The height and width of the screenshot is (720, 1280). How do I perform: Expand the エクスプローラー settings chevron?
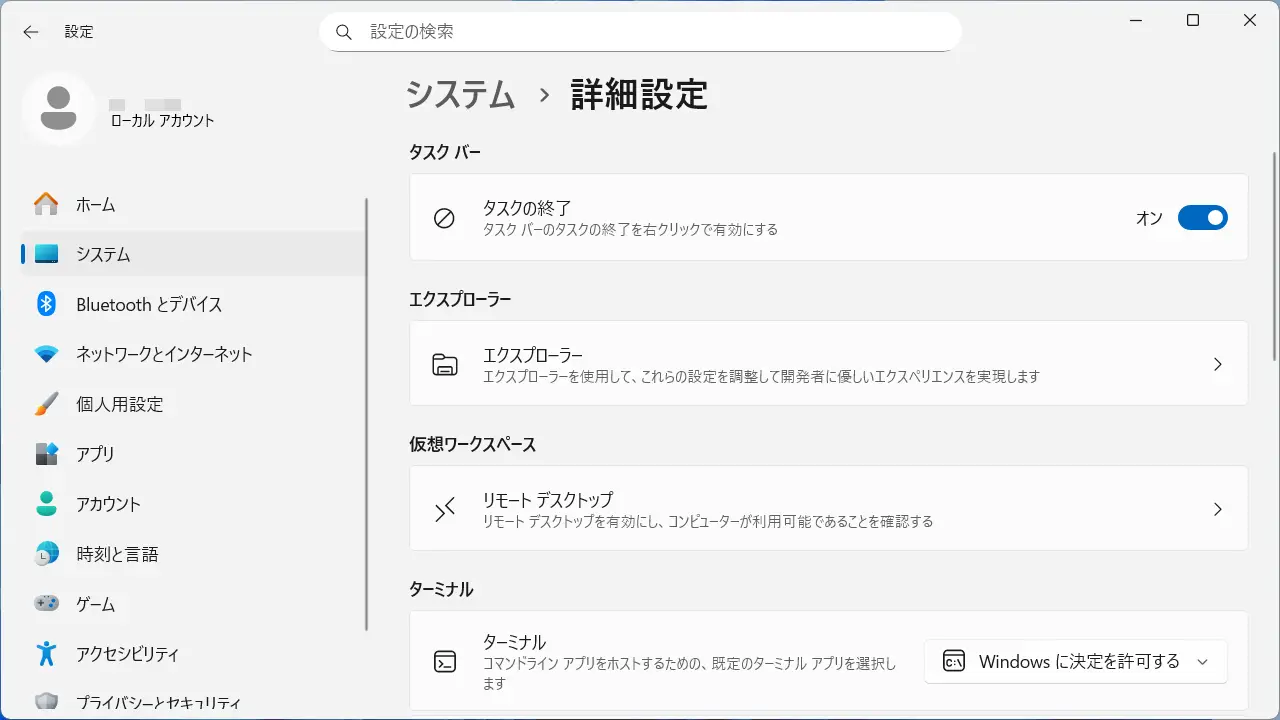click(1217, 364)
